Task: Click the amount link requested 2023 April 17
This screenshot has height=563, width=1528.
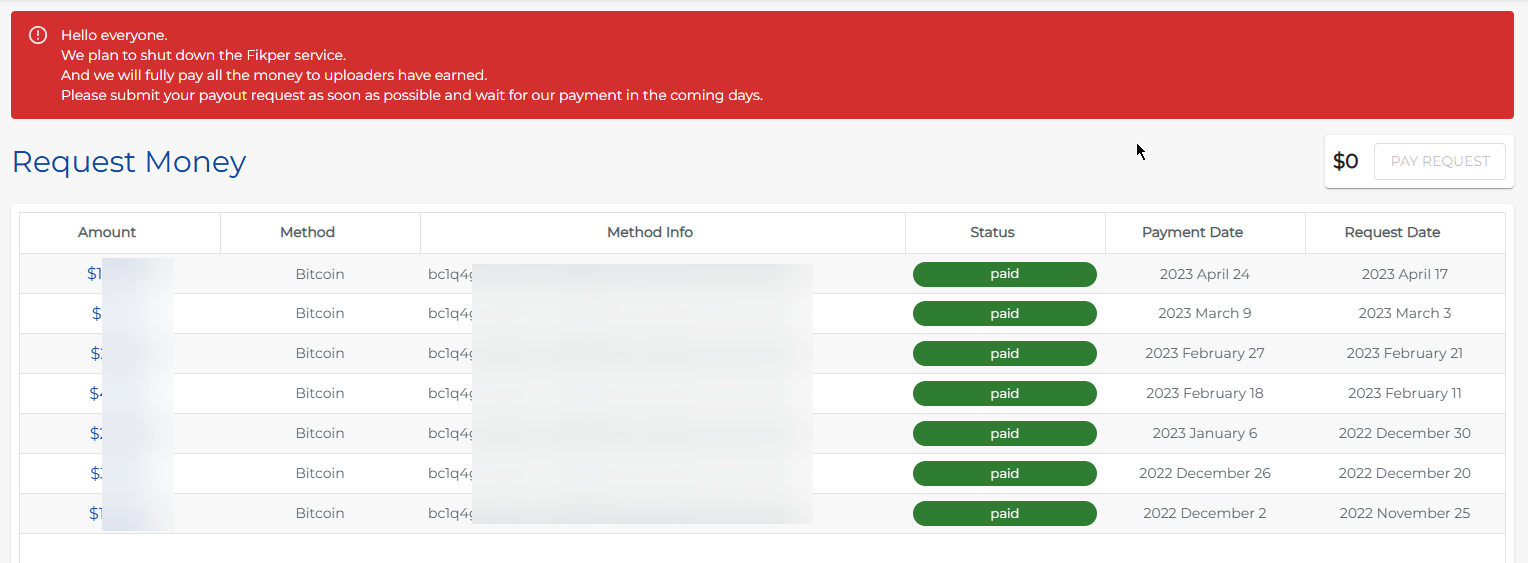Action: pos(94,274)
